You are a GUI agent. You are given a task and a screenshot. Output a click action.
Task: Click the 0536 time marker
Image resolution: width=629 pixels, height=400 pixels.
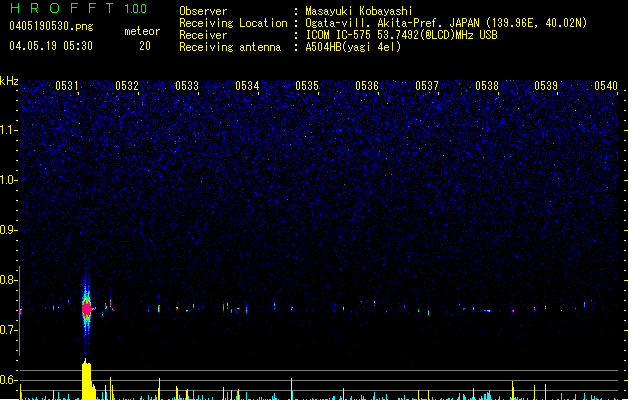coord(367,86)
